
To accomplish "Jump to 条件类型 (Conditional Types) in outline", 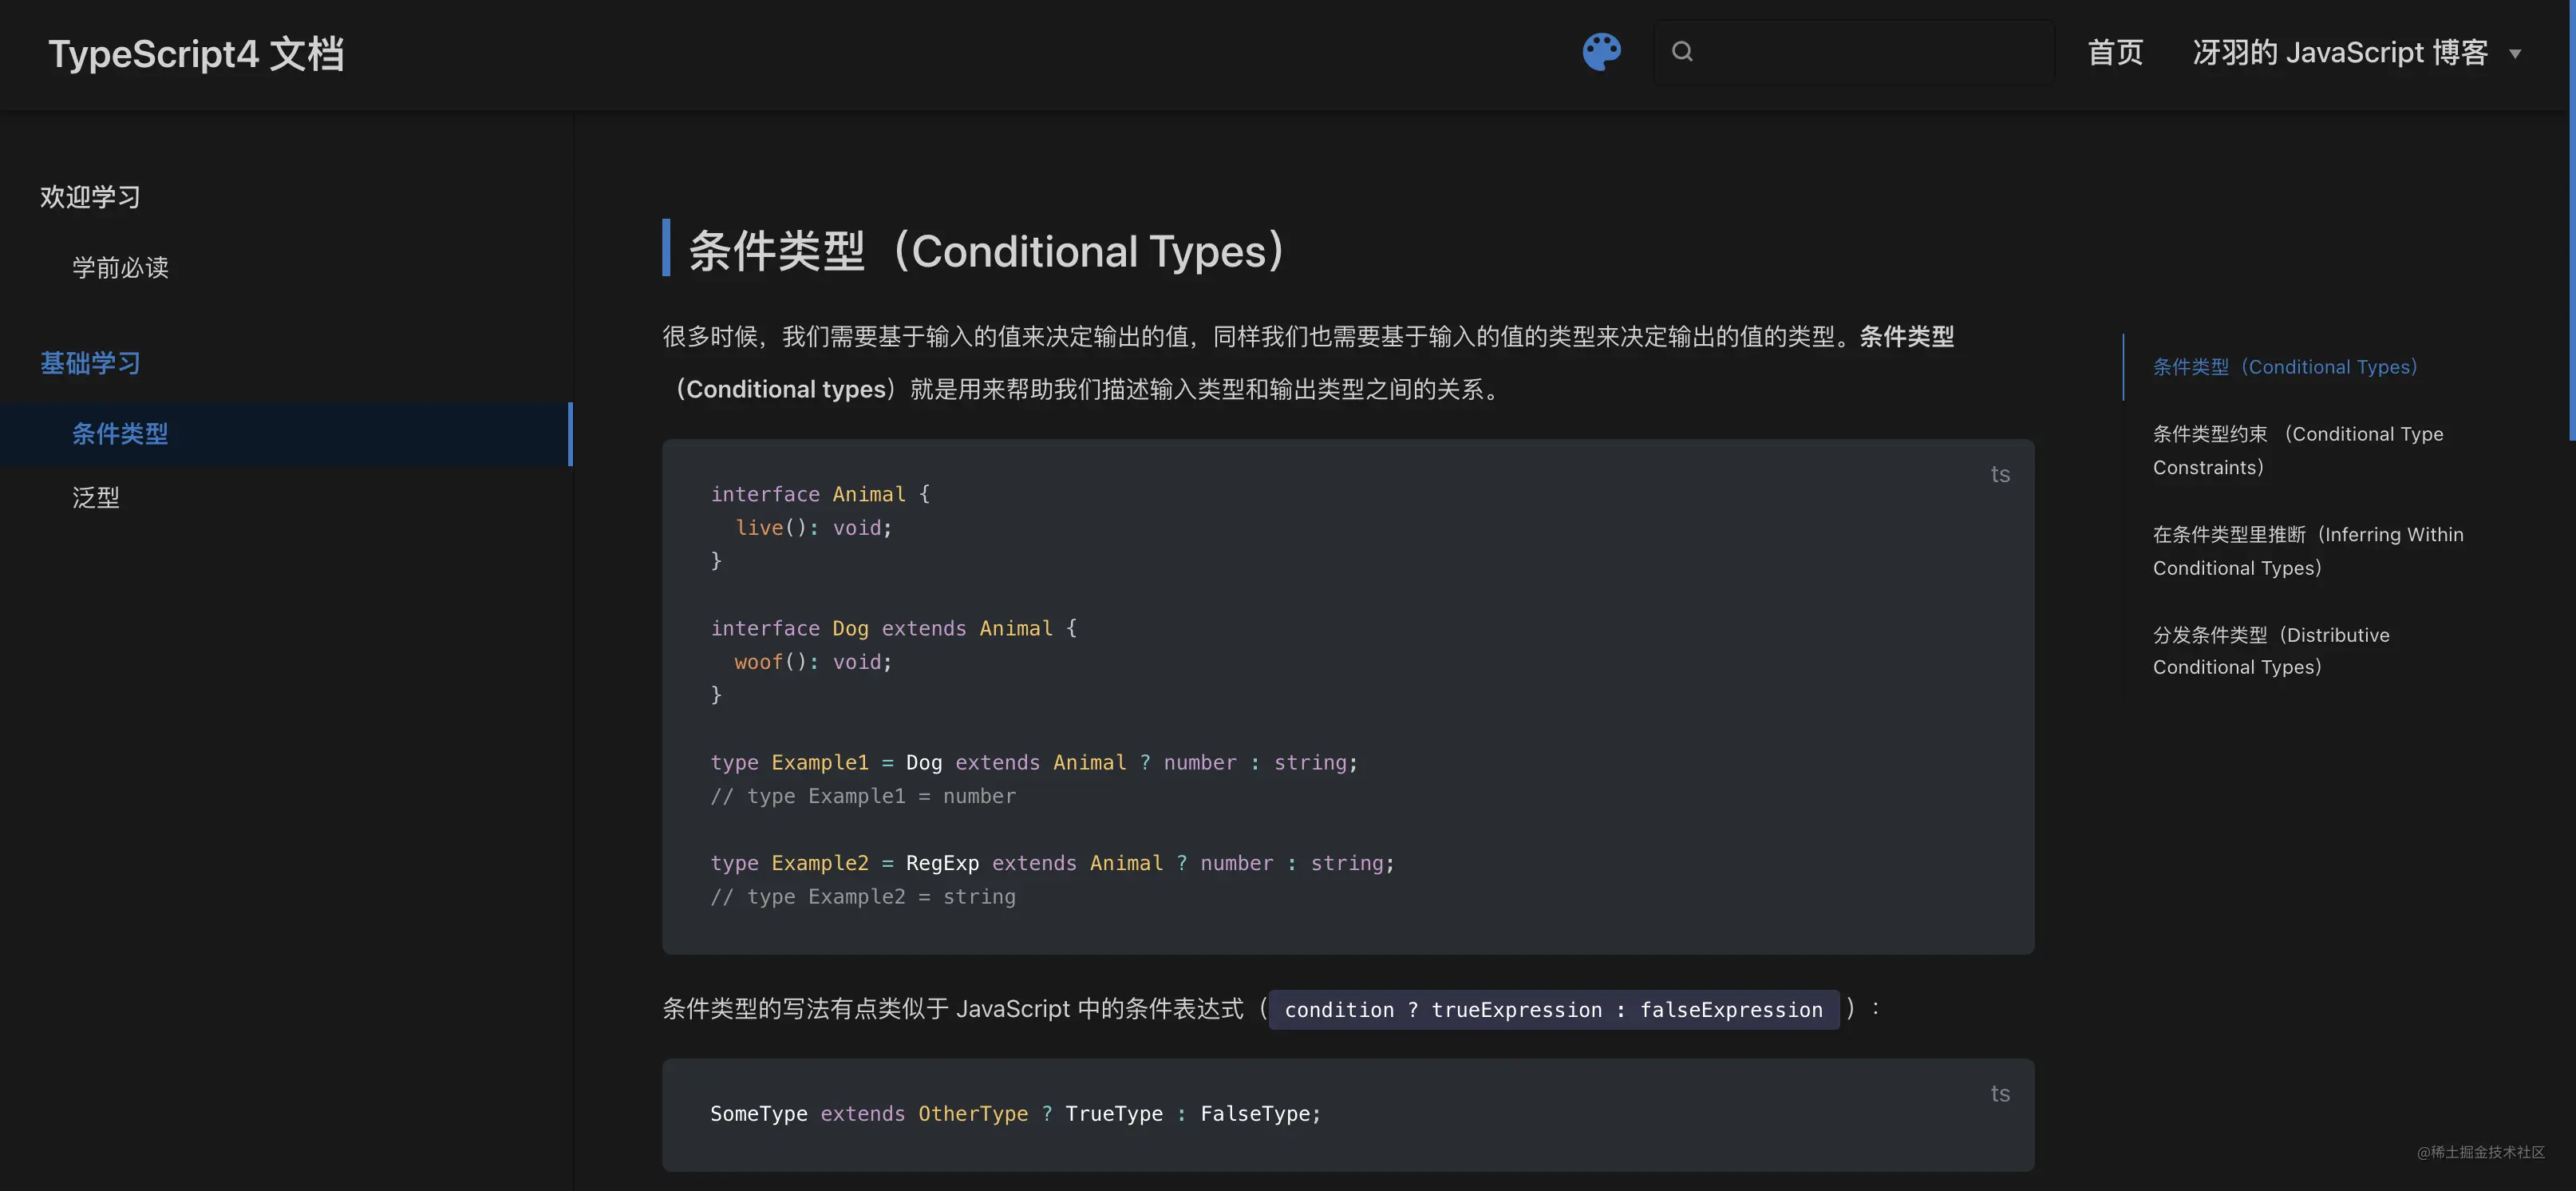I will tap(2285, 367).
